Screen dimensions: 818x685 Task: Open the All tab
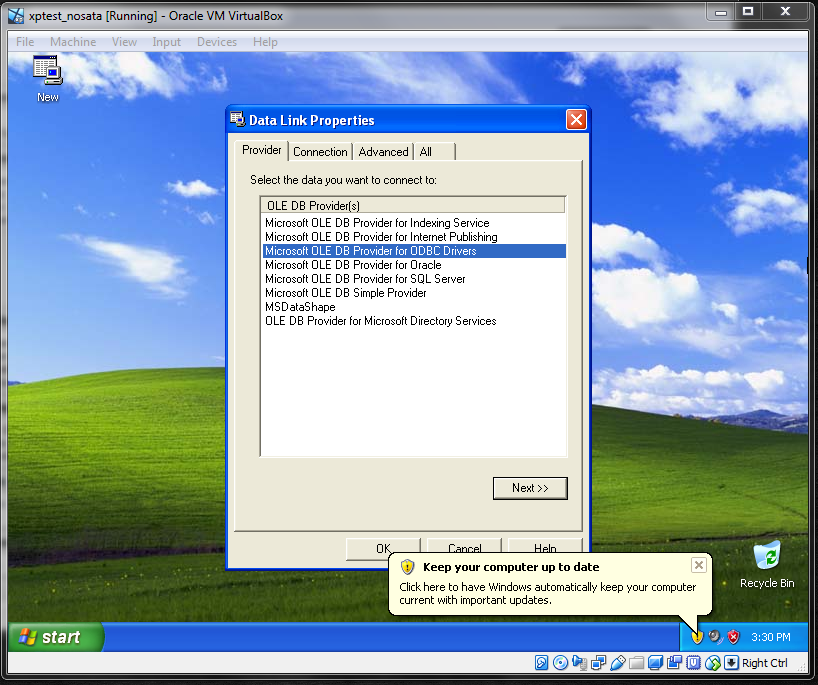[435, 152]
